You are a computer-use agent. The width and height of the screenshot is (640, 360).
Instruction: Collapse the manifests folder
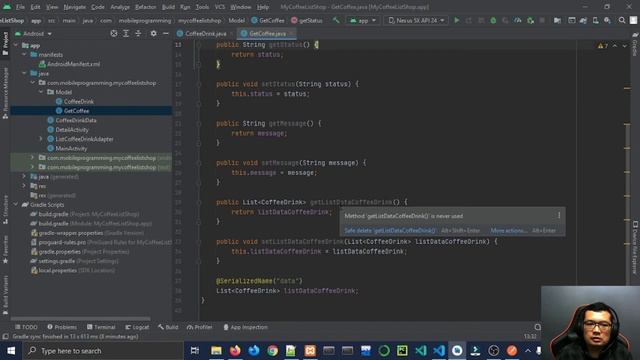pyautogui.click(x=24, y=55)
